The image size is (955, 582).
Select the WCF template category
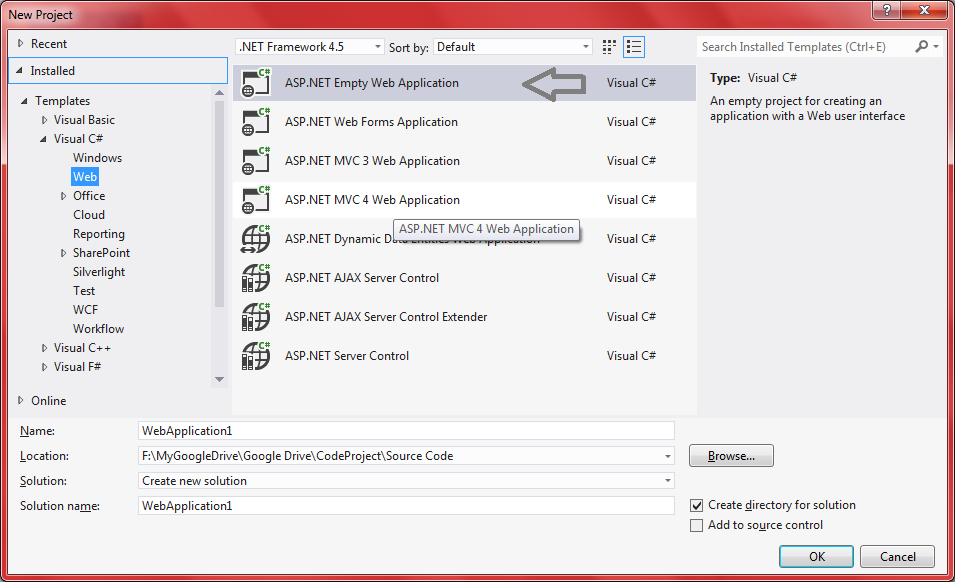pos(85,310)
